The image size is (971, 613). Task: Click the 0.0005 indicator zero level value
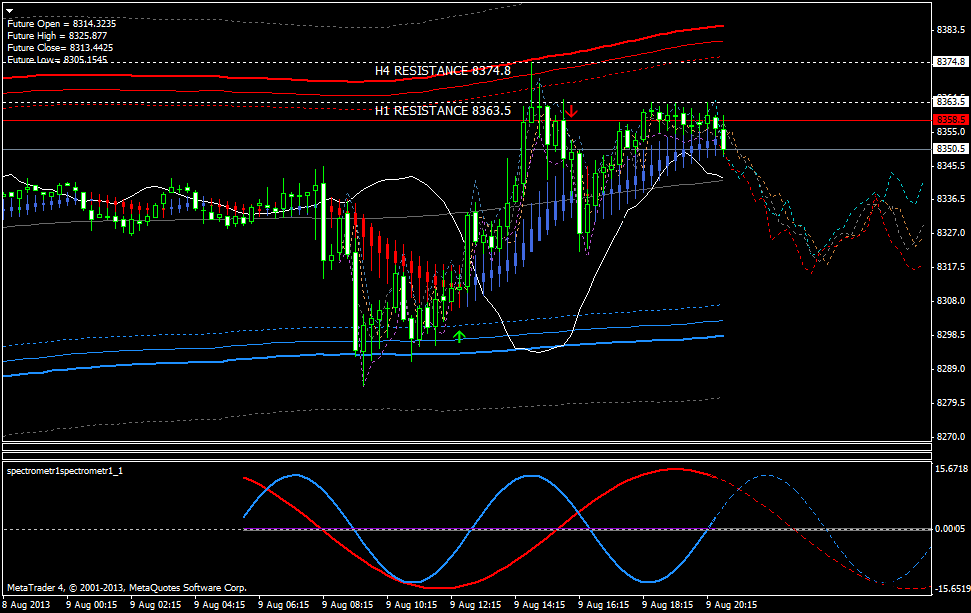951,529
